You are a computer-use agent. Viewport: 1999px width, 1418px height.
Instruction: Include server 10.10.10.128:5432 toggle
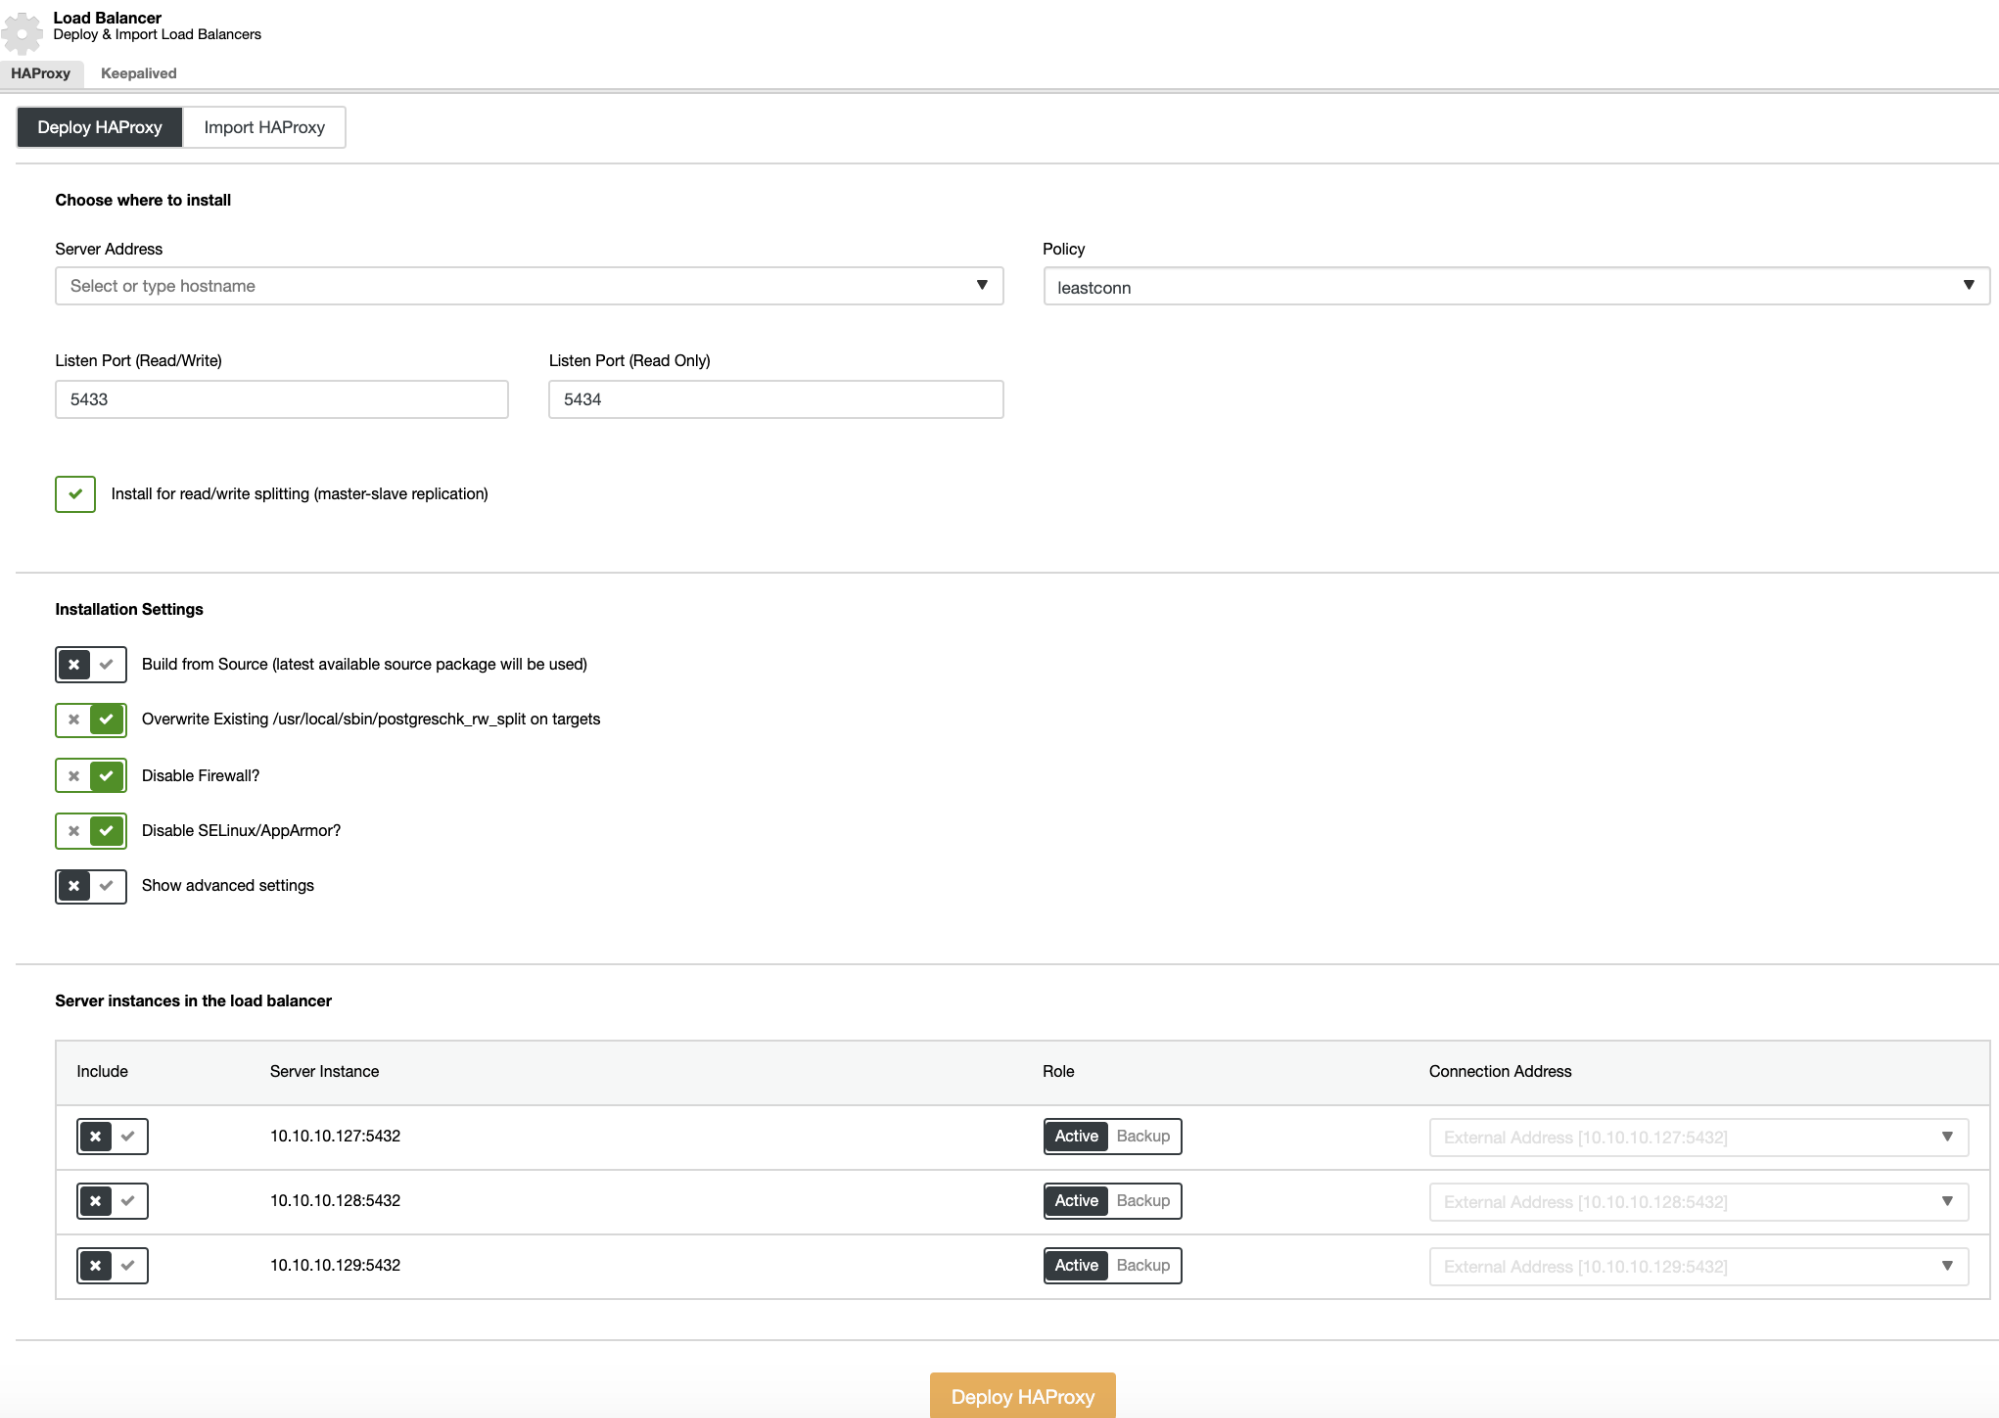(x=112, y=1201)
